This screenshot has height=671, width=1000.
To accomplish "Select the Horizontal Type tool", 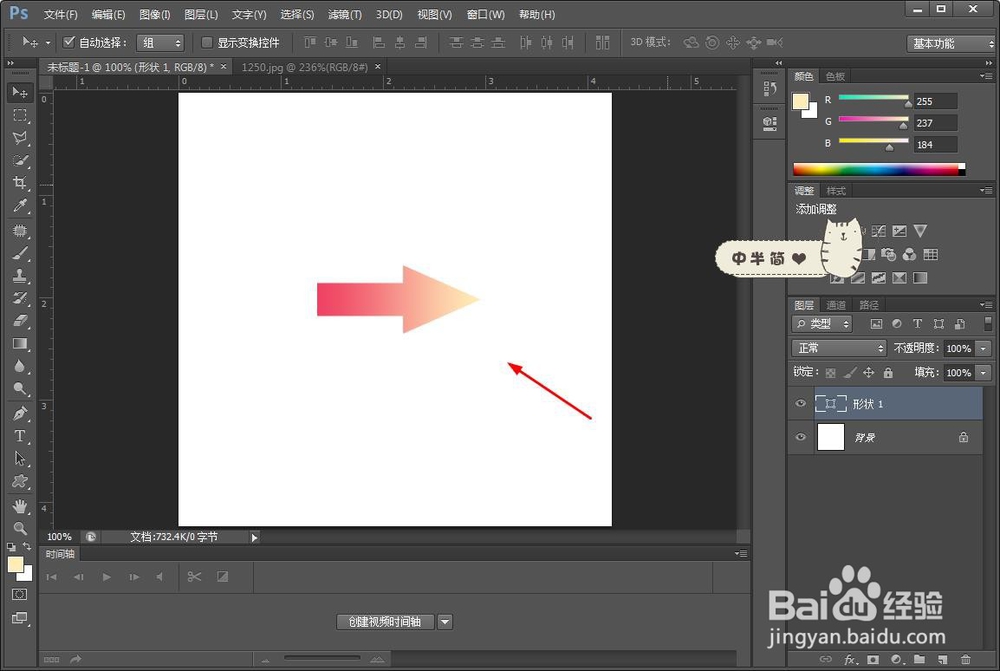I will [20, 436].
